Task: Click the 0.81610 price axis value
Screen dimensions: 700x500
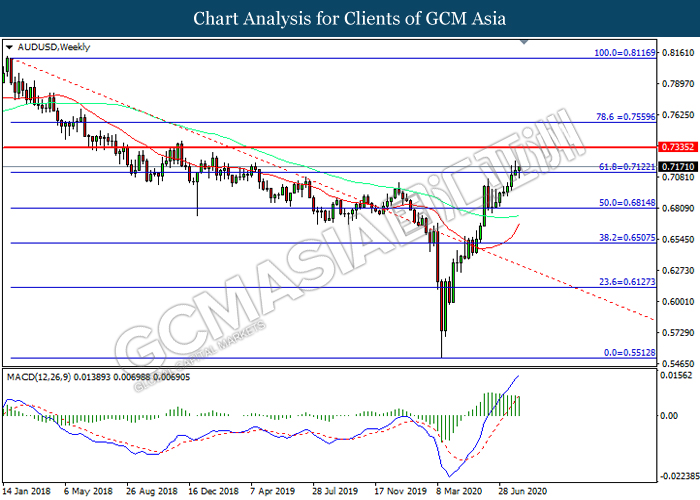Action: (x=678, y=53)
